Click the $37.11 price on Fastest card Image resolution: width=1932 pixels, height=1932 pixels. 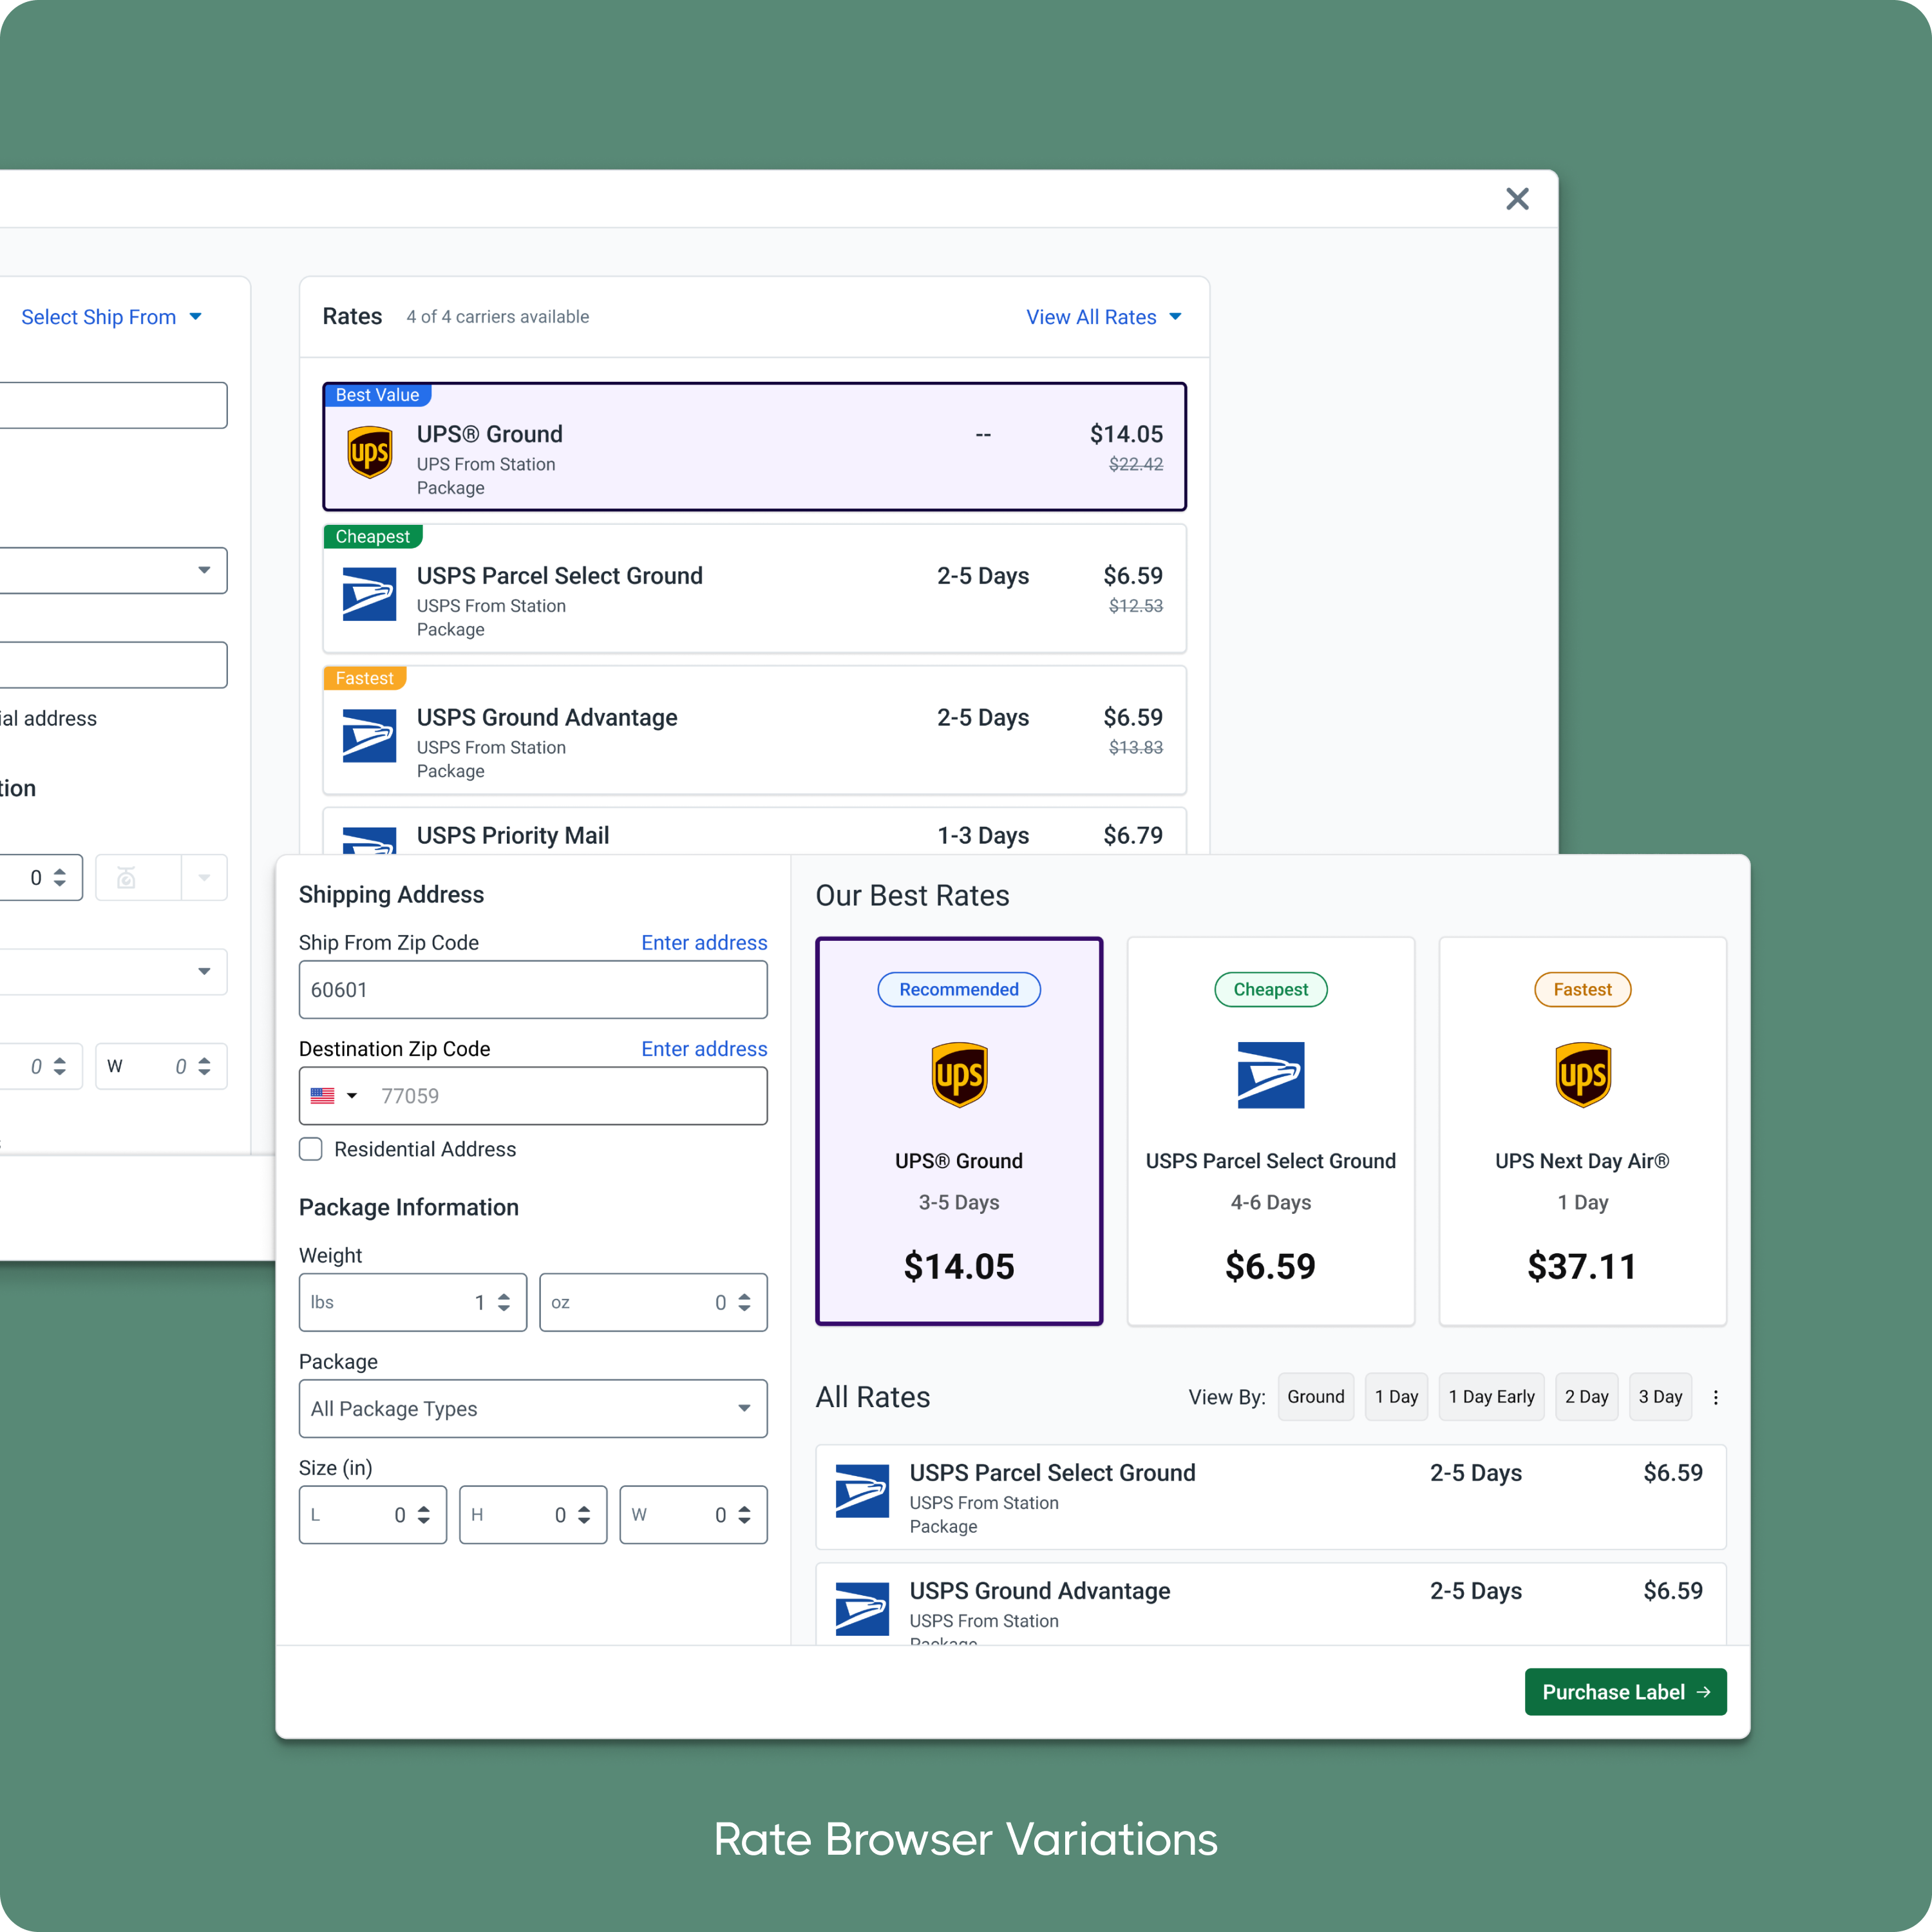point(1582,1267)
